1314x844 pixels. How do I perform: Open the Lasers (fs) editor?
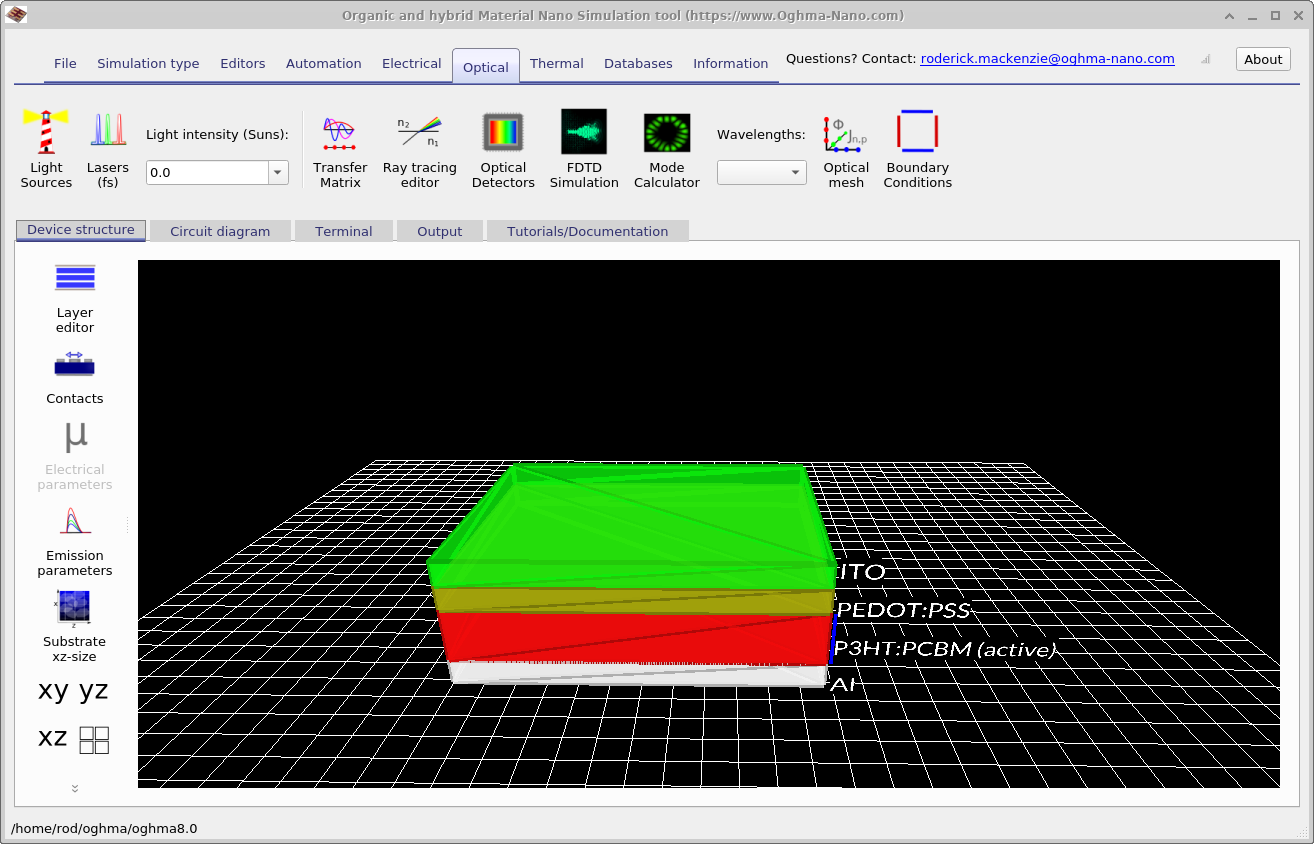(107, 149)
